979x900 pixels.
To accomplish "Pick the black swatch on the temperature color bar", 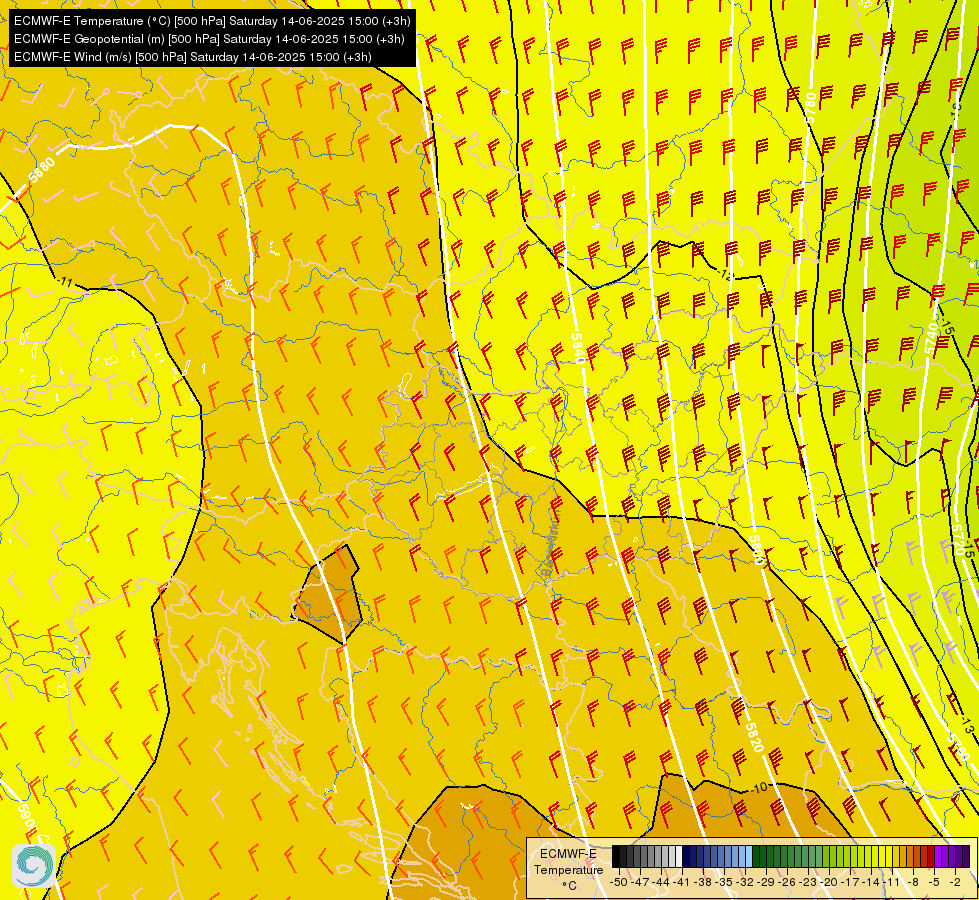I will click(x=616, y=857).
